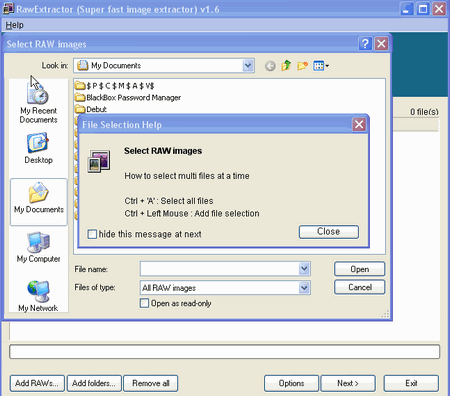This screenshot has width=450, height=396.
Task: Open the My Computer shortcut
Action: coord(38,247)
